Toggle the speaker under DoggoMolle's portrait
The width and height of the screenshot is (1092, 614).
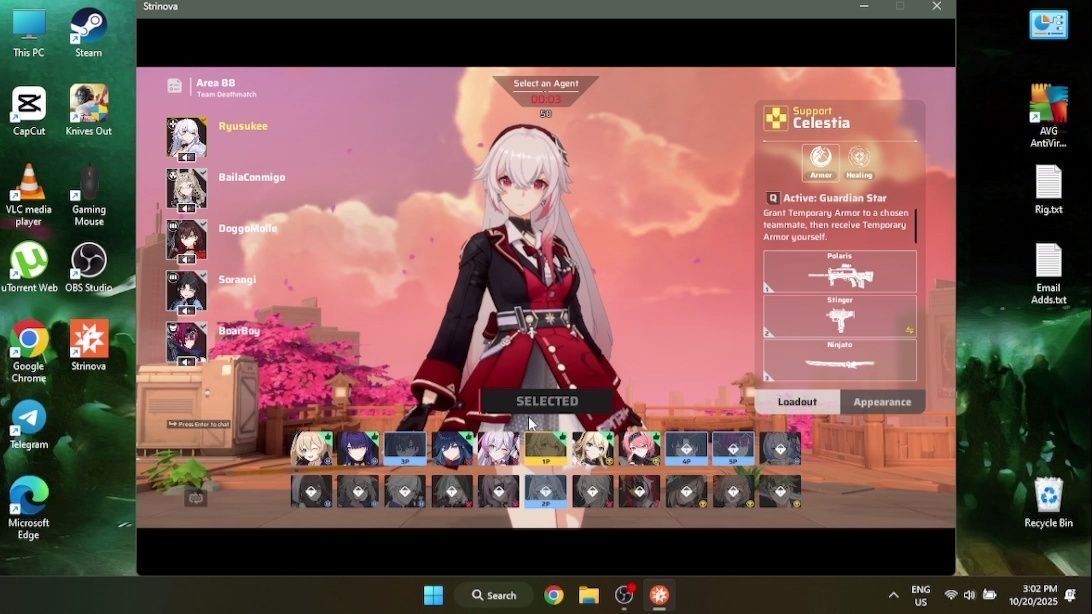pos(186,259)
